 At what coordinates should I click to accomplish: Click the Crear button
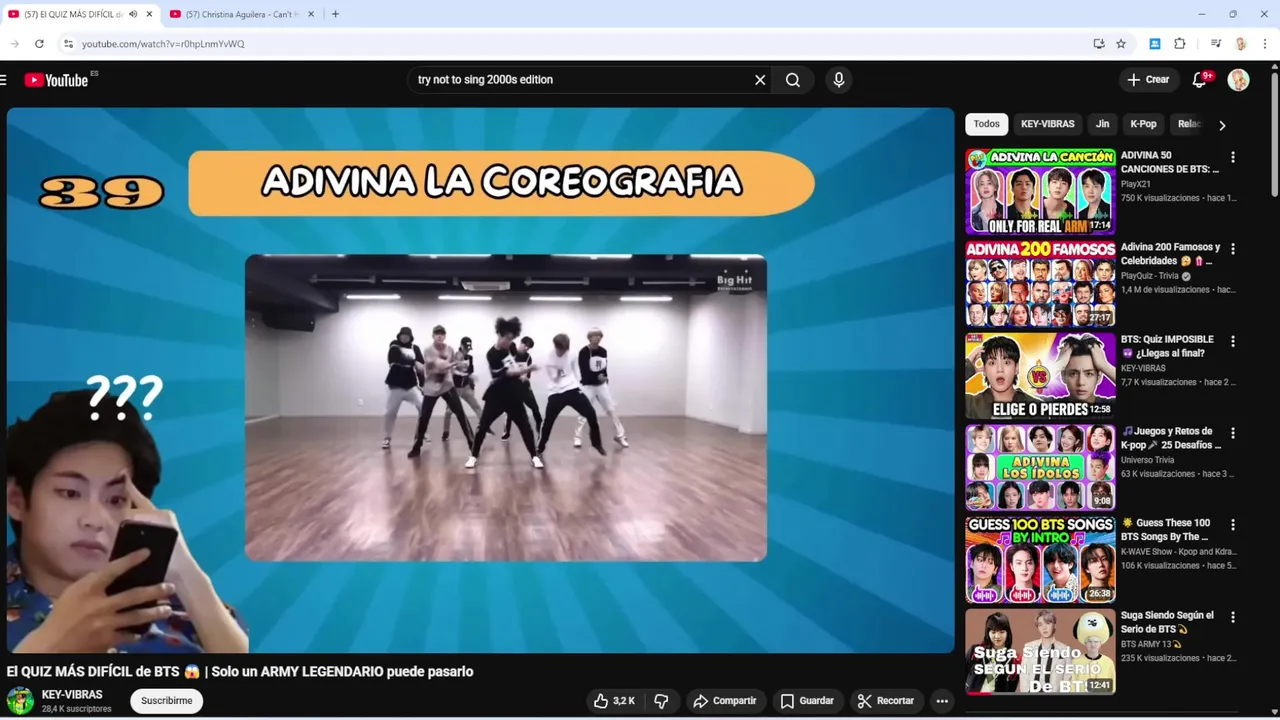[1148, 80]
